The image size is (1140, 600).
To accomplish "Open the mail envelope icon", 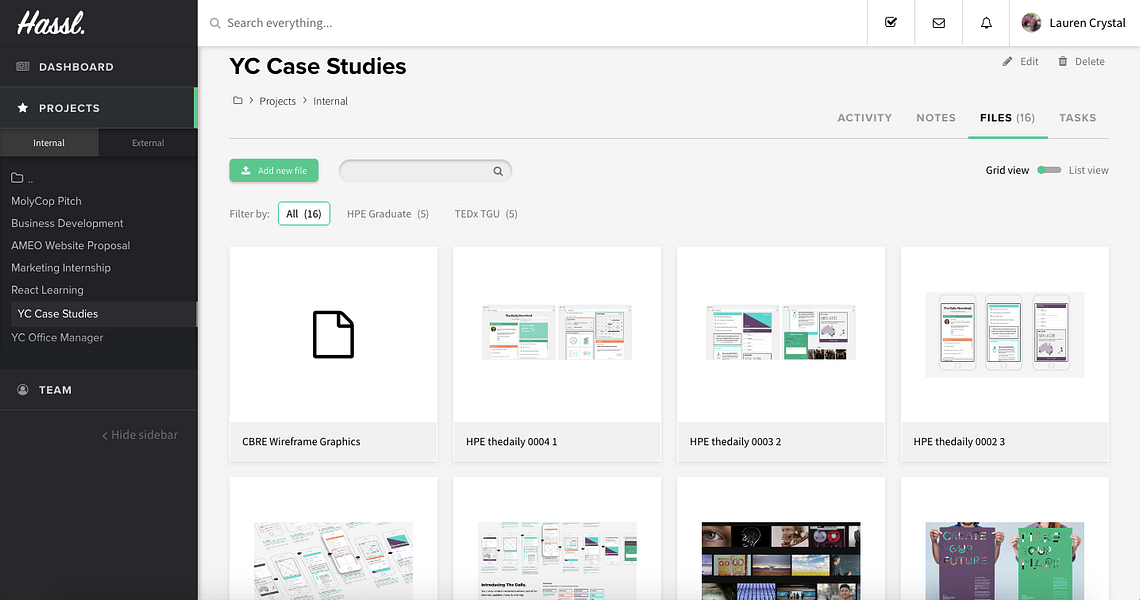I will [x=939, y=23].
